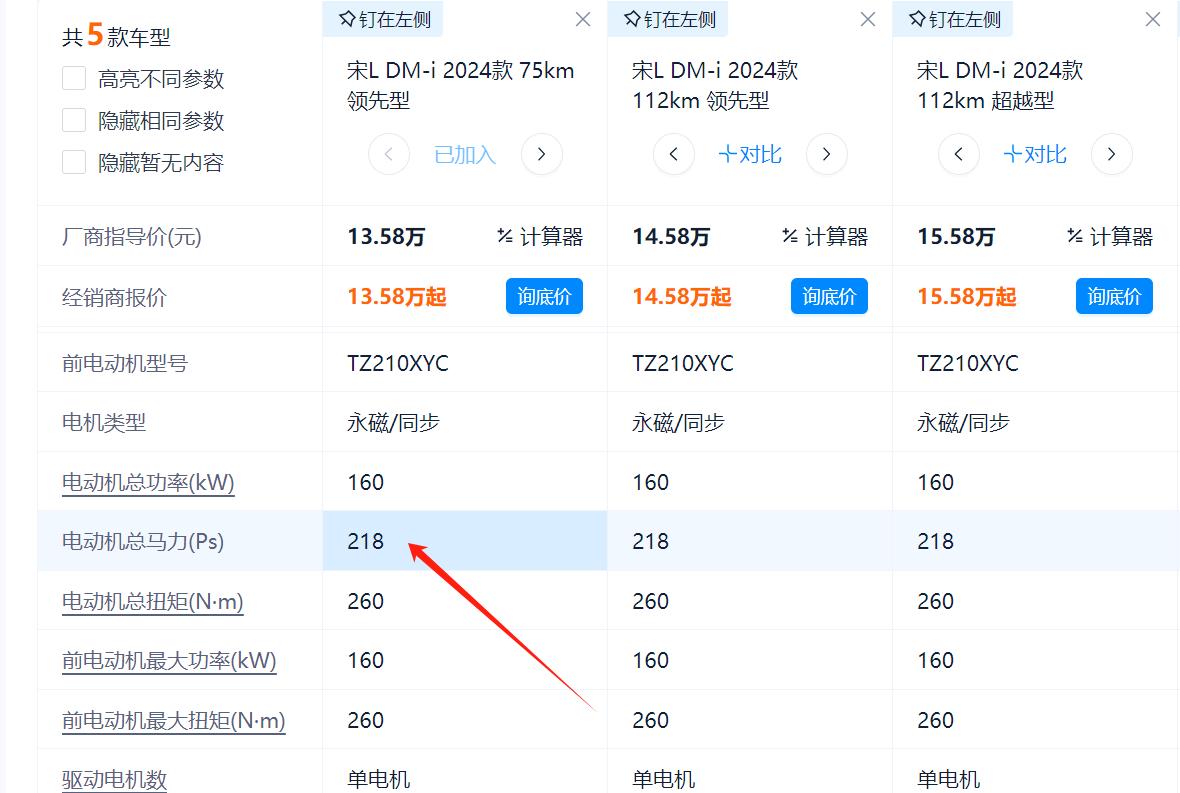
Task: Click 永磁/同步 in the 112km 超越型 column
Action: coord(963,423)
